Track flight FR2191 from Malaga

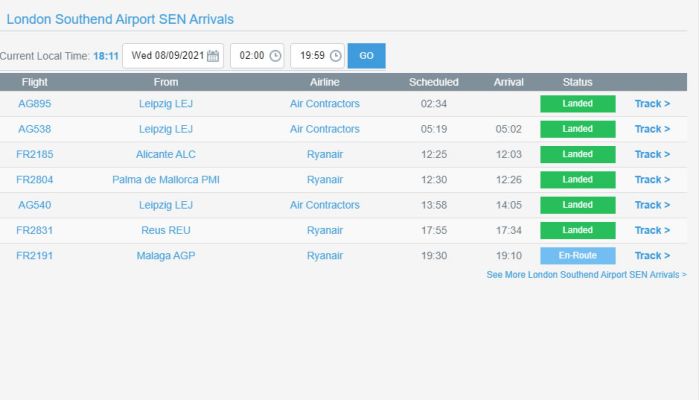click(652, 256)
